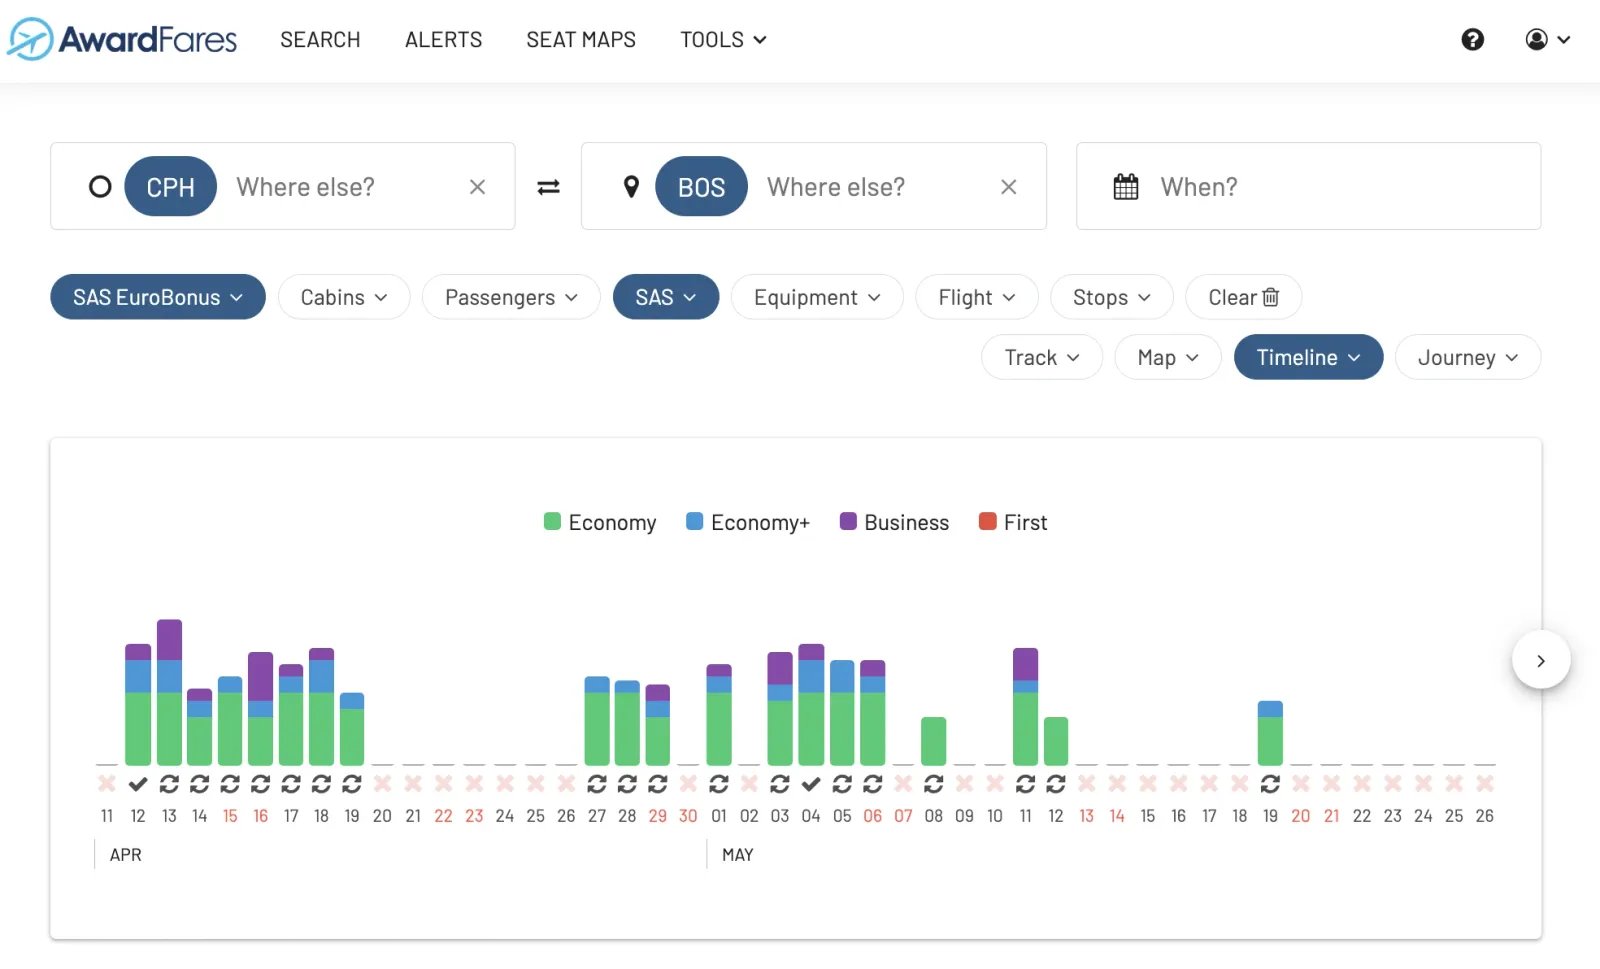Open the Passengers filter dropdown
1600x969 pixels.
(511, 297)
